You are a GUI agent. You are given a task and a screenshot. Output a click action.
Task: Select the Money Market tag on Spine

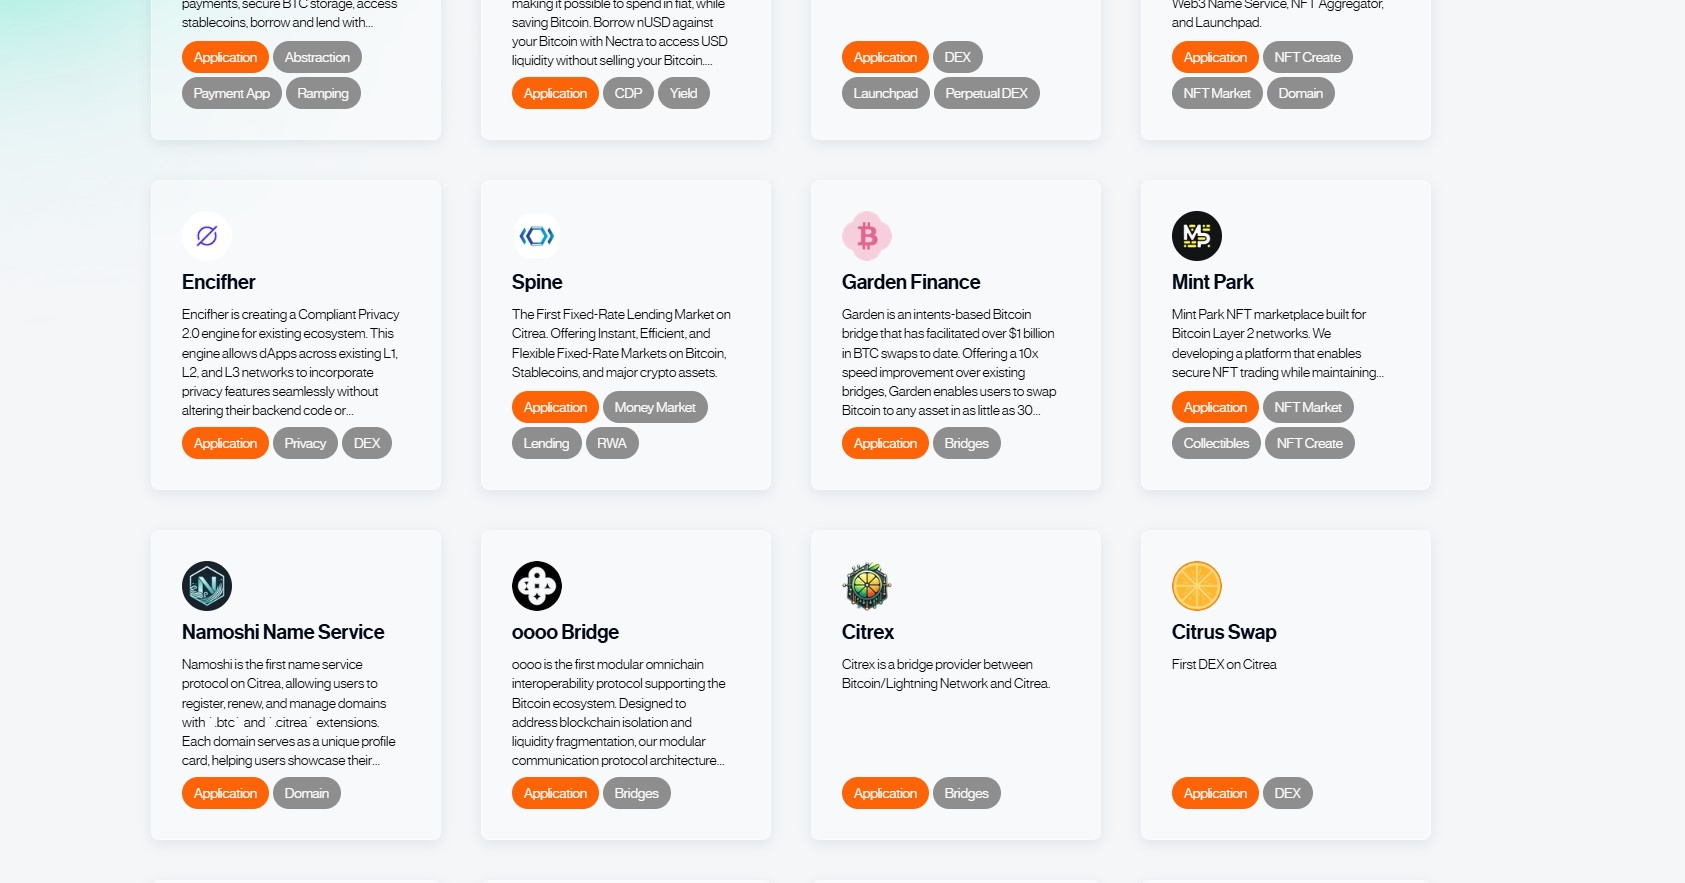tap(655, 407)
